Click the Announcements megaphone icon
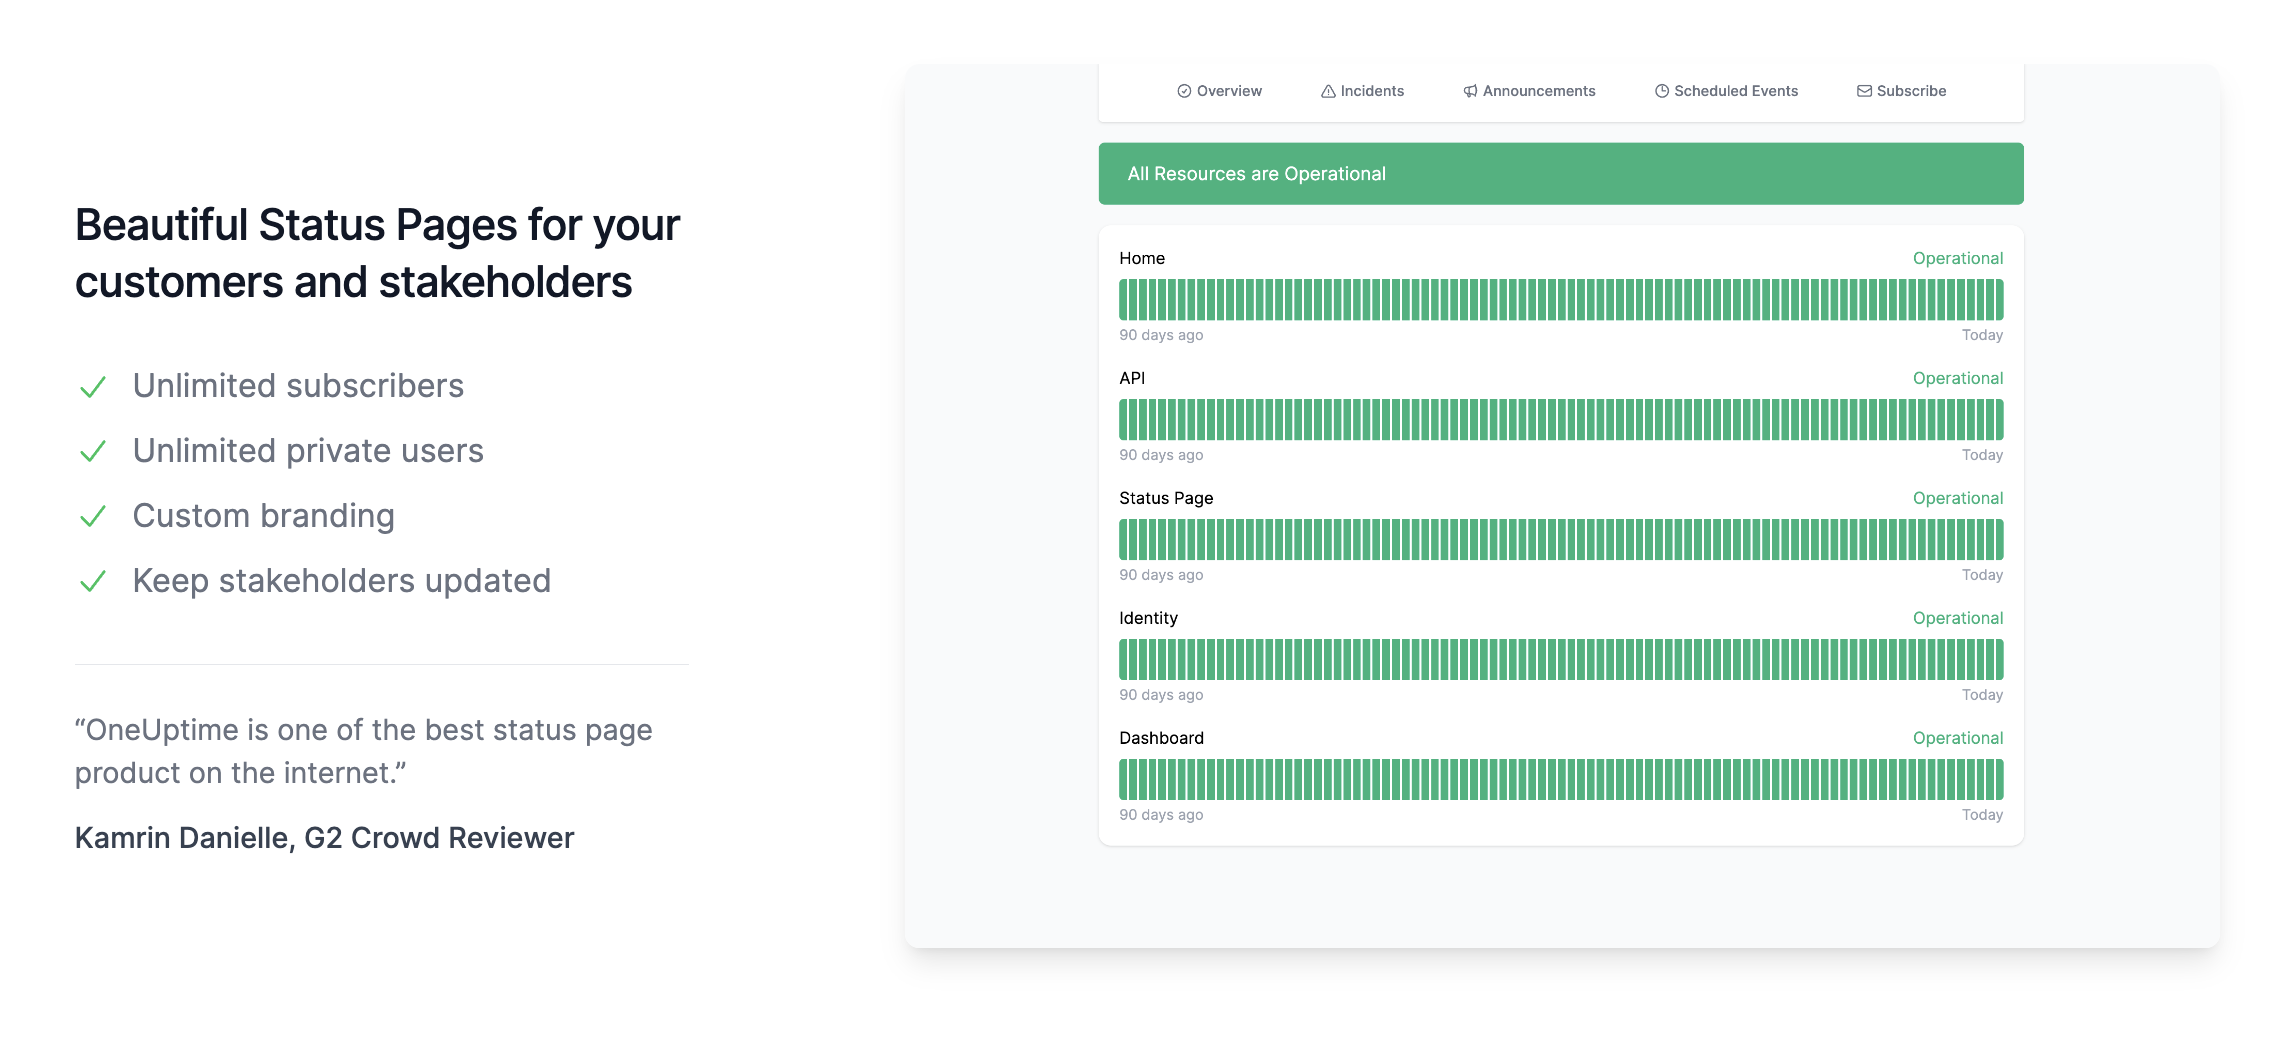The width and height of the screenshot is (2274, 1046). click(1469, 91)
